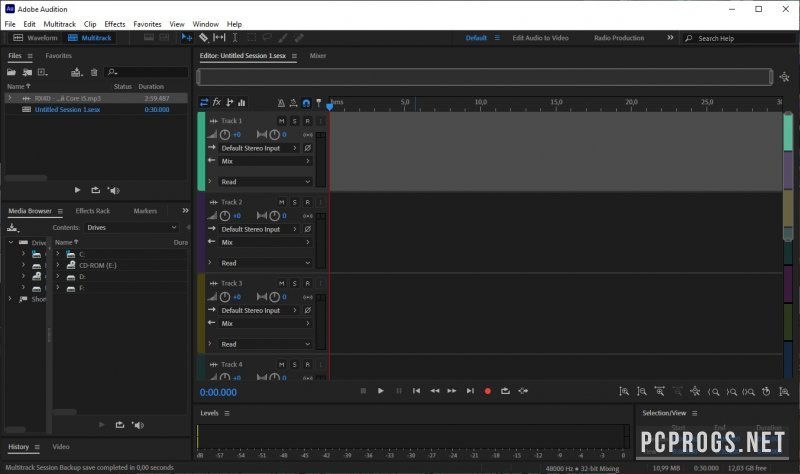Show the Sends track controls
The height and width of the screenshot is (474, 800).
pos(230,103)
